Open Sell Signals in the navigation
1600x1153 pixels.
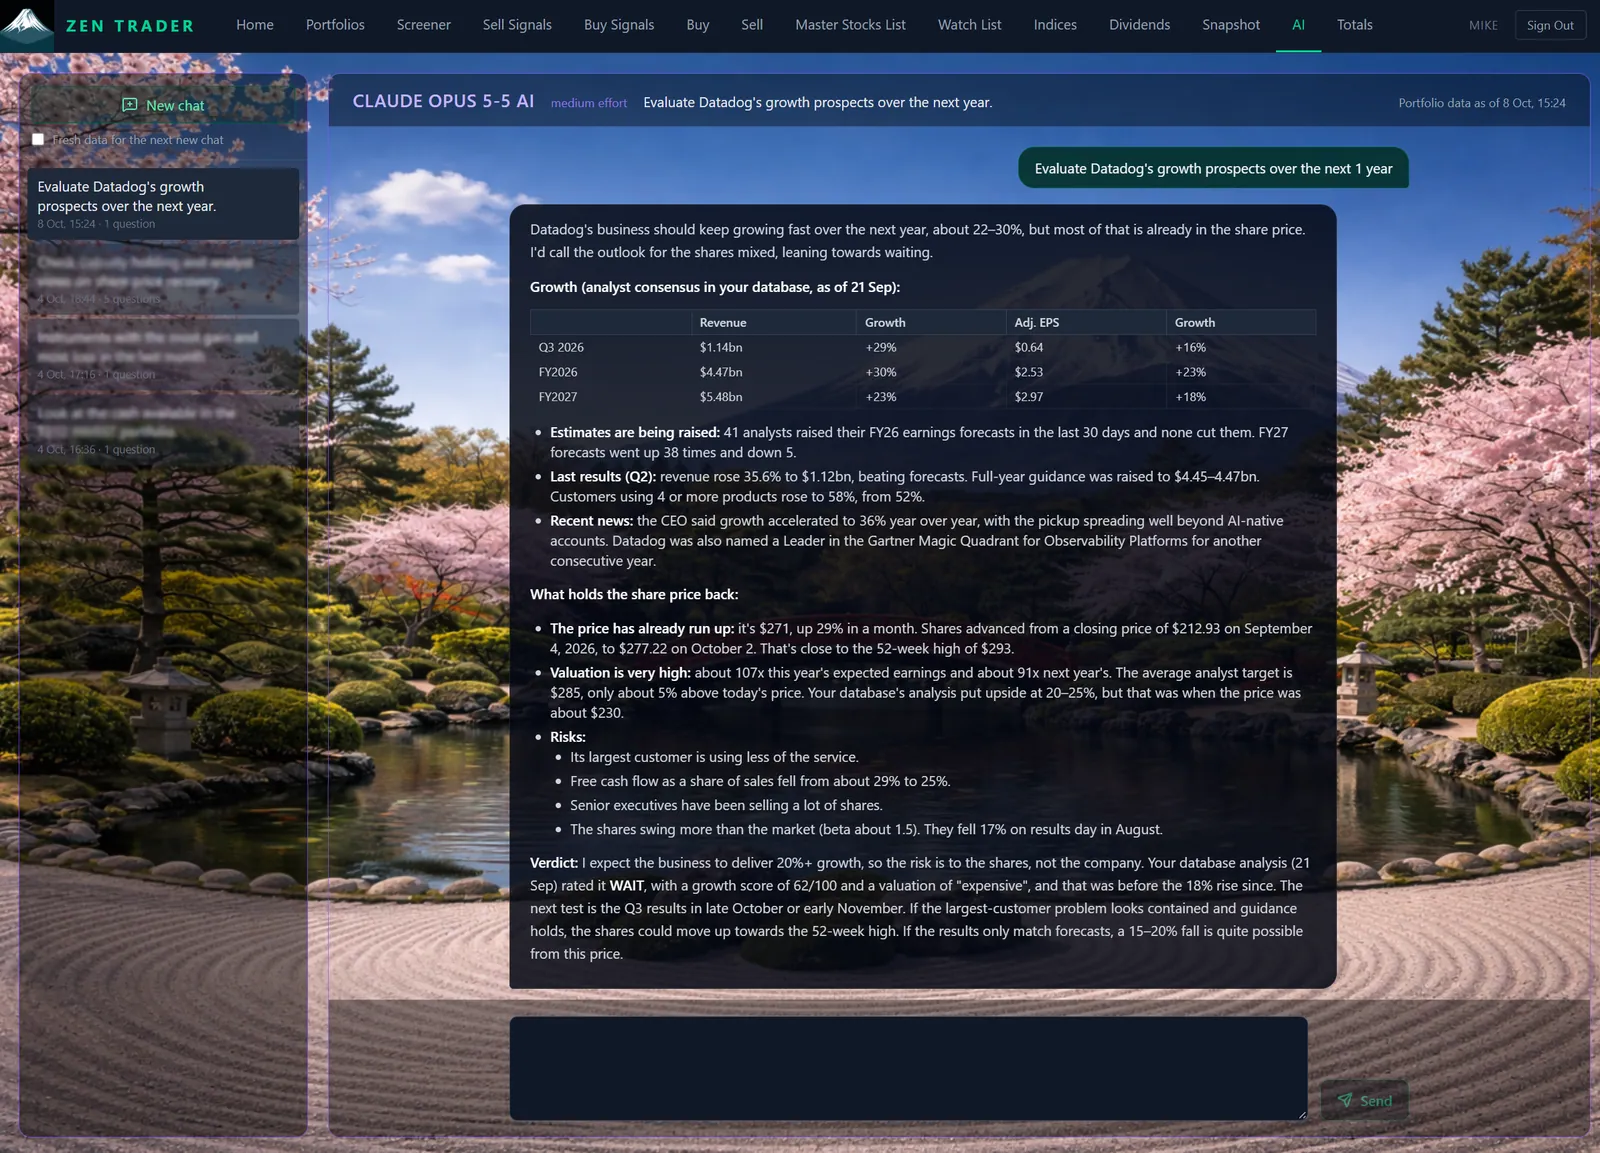coord(517,25)
